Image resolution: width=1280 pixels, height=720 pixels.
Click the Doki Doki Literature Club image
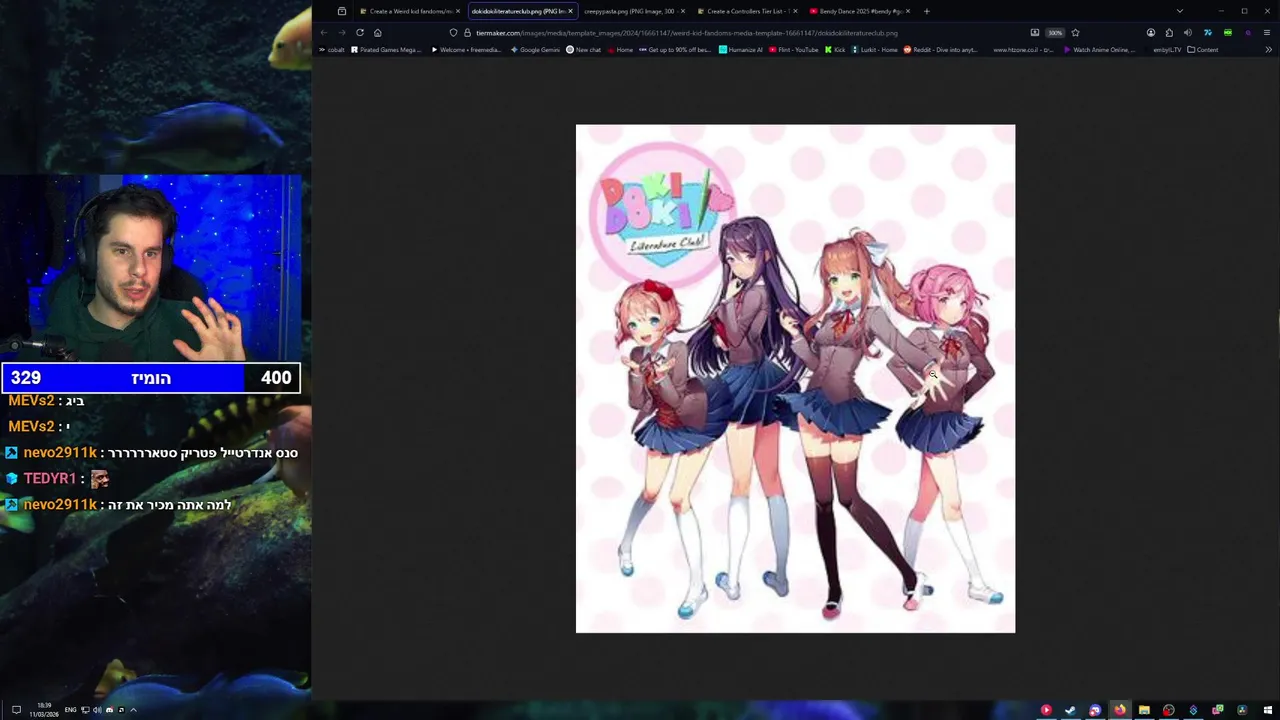(x=795, y=379)
